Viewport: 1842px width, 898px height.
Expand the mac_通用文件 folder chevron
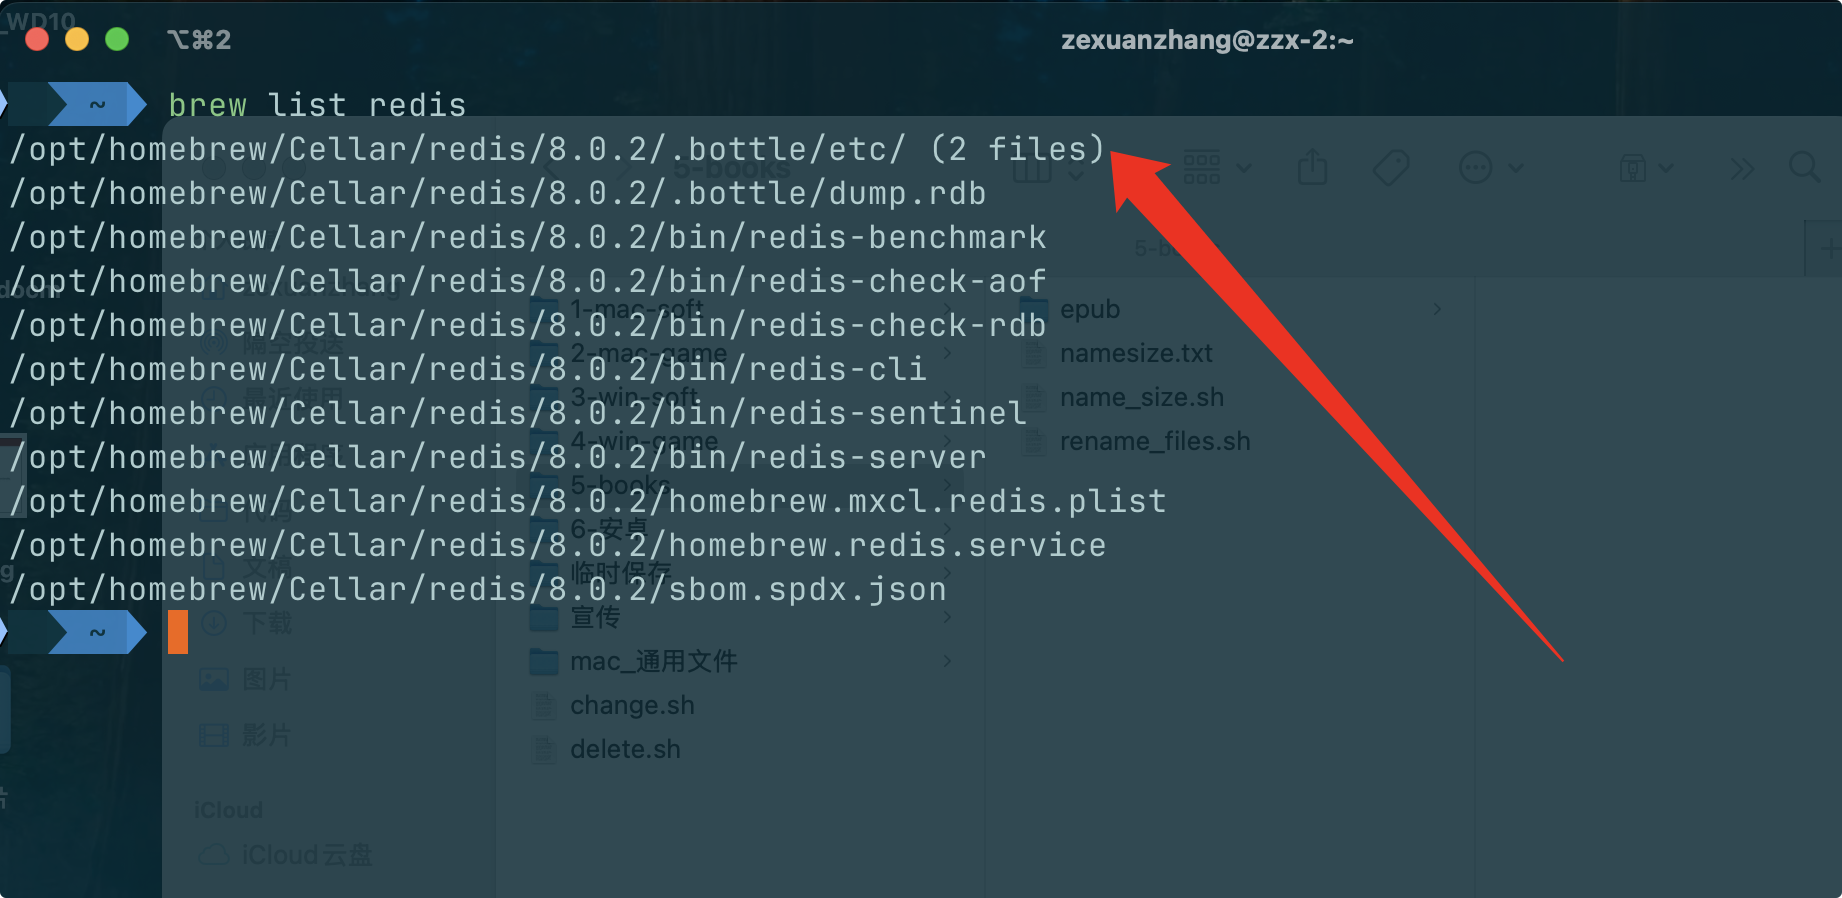point(946,661)
